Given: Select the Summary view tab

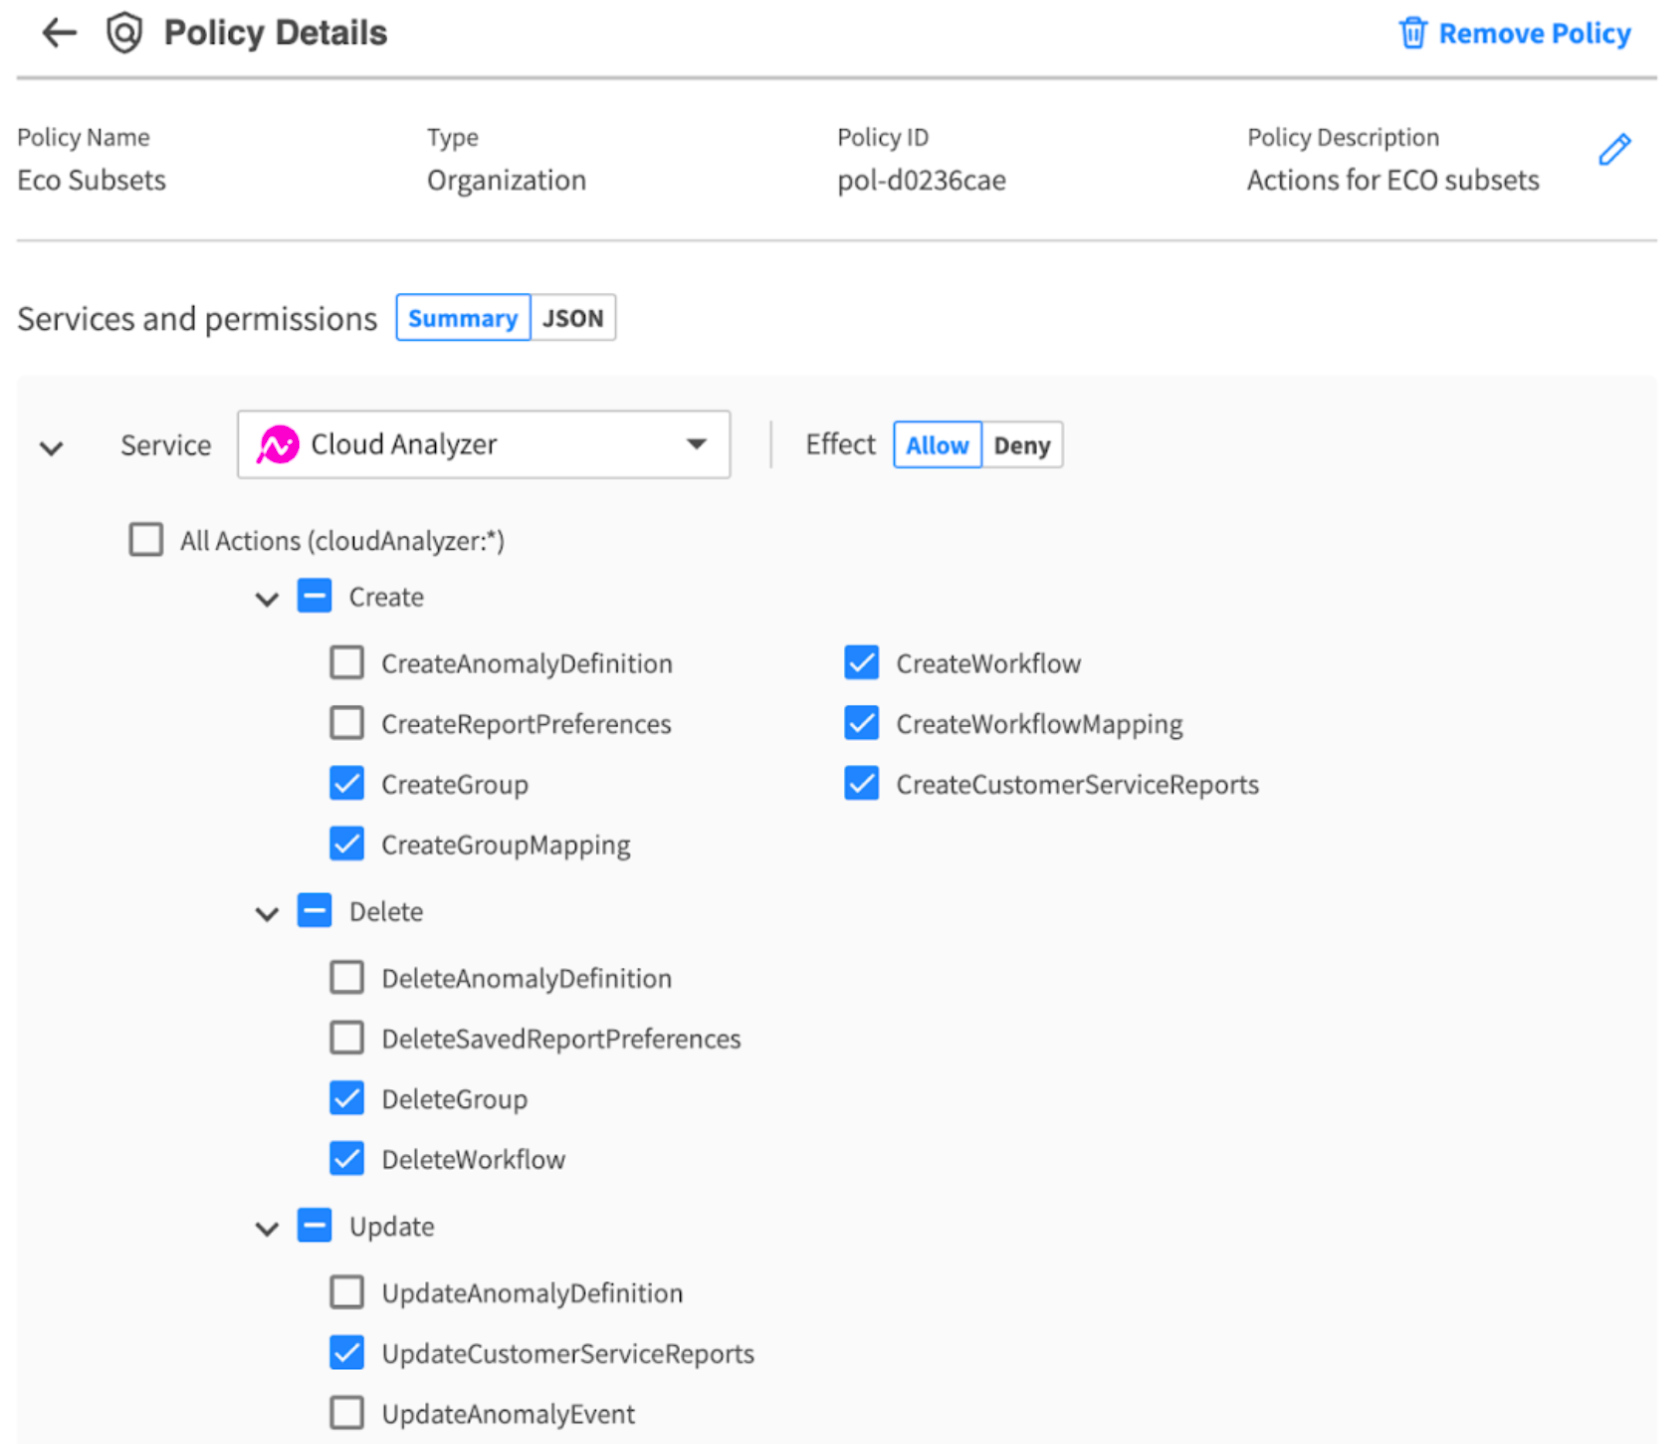Looking at the screenshot, I should (x=462, y=318).
